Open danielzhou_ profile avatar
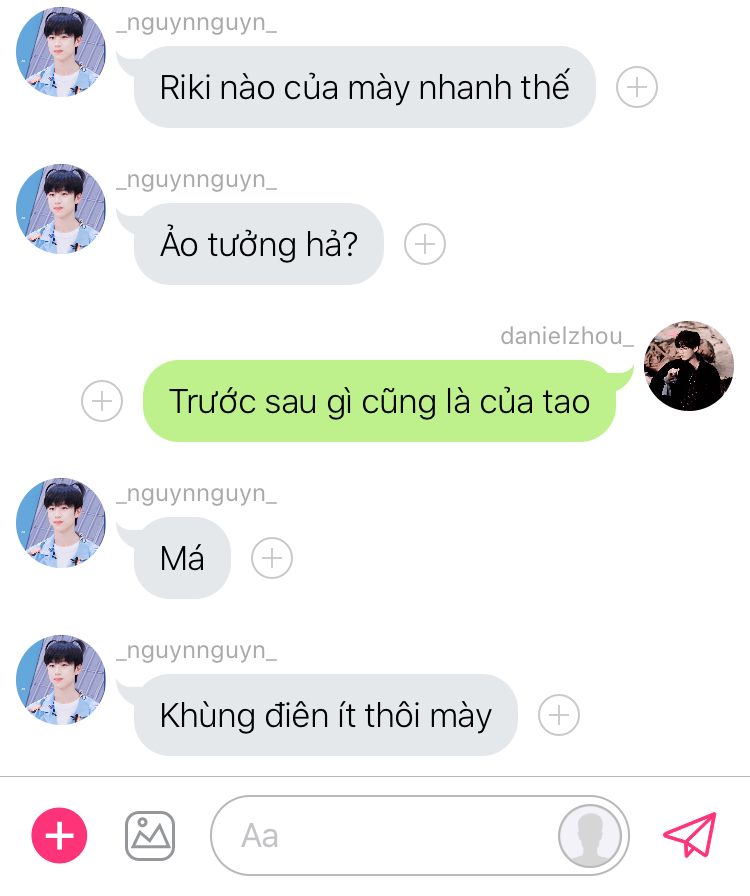This screenshot has width=750, height=896. [x=689, y=366]
